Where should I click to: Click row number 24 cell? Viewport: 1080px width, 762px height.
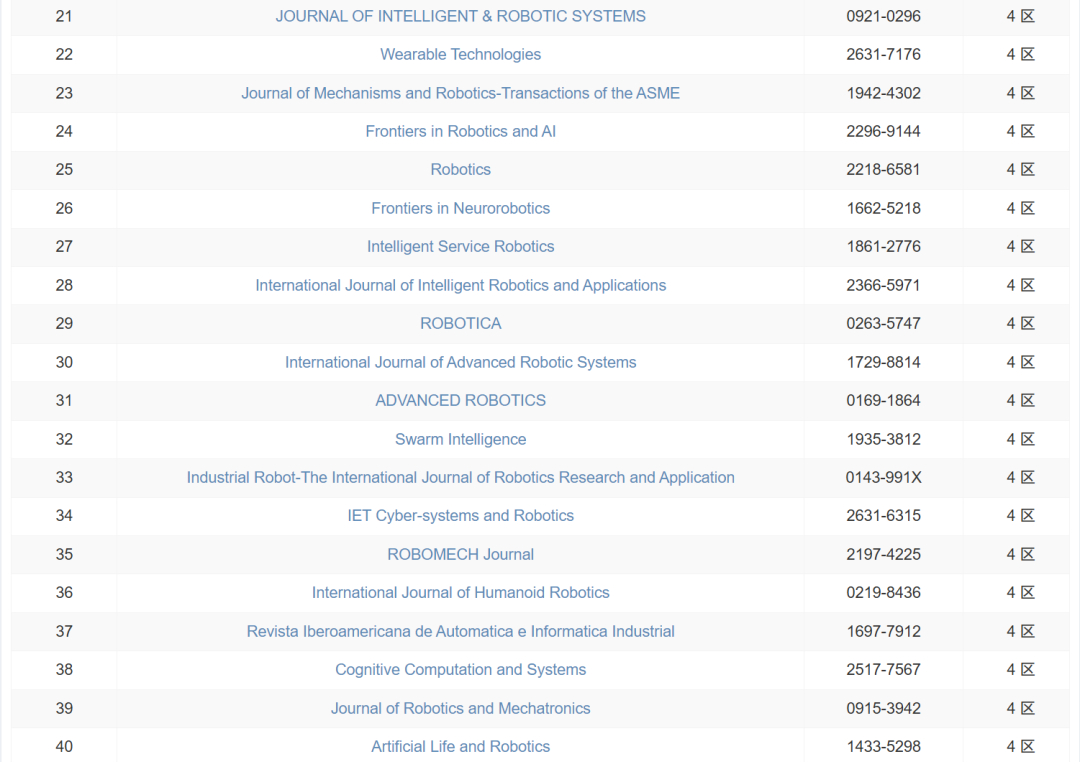pyautogui.click(x=64, y=131)
